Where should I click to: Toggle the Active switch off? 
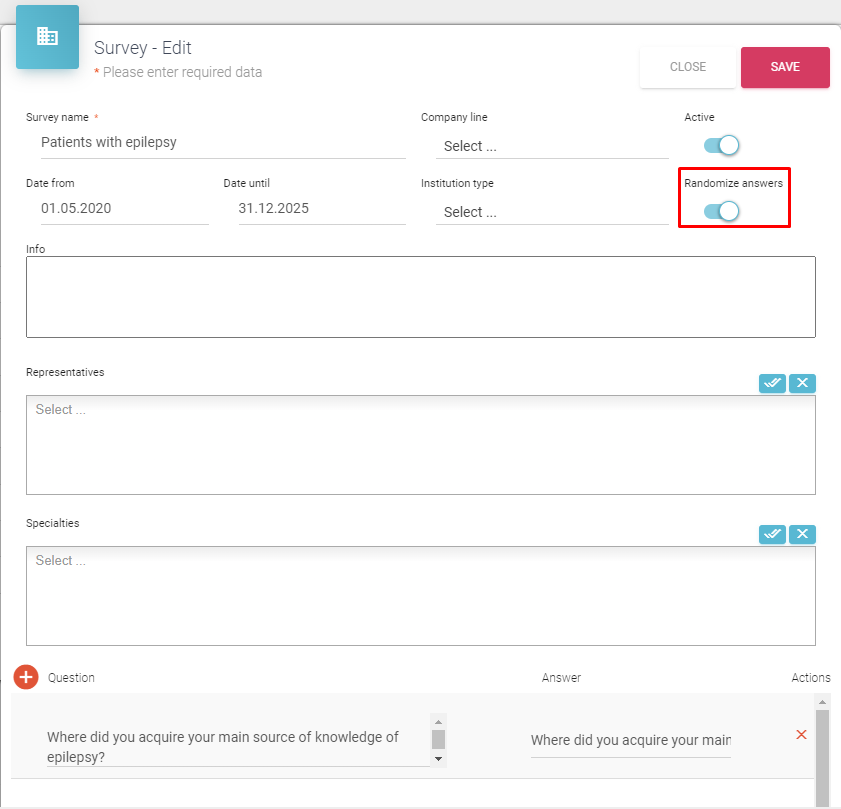pyautogui.click(x=721, y=145)
